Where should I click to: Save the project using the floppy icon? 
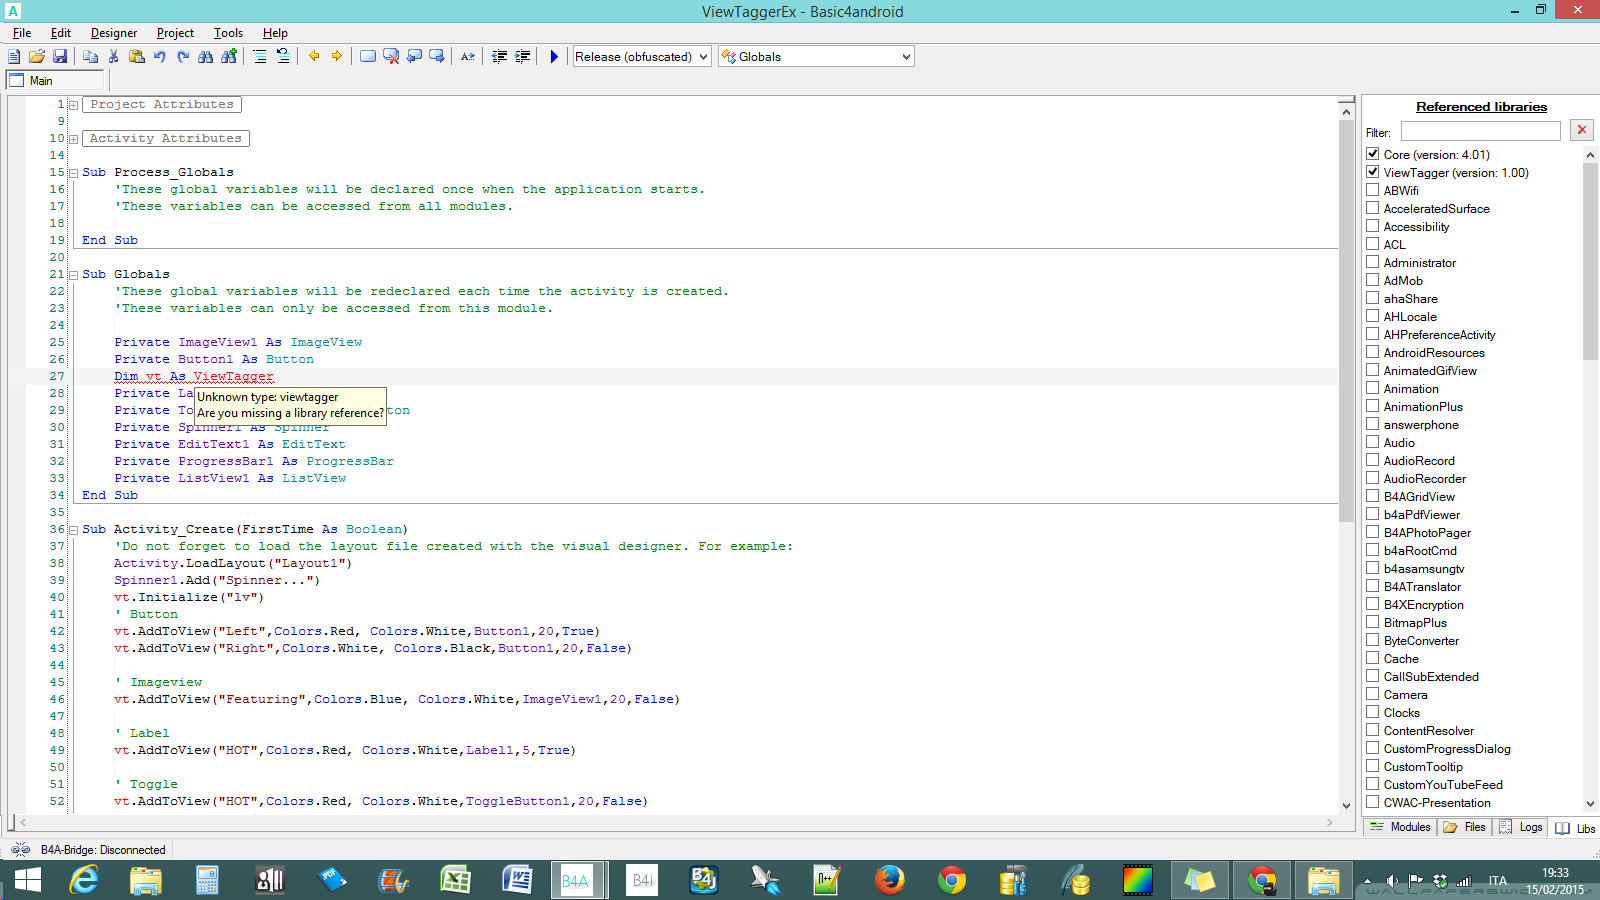(60, 57)
